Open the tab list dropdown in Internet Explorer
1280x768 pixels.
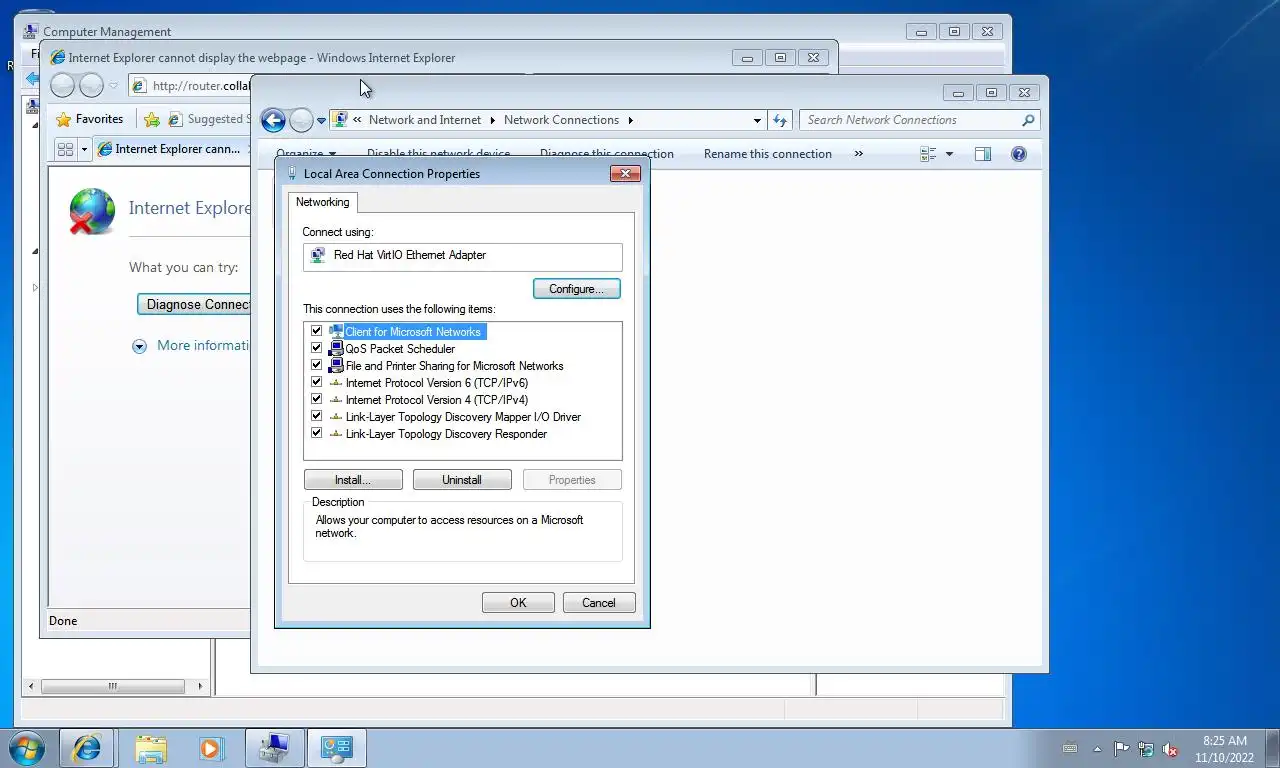[x=85, y=149]
